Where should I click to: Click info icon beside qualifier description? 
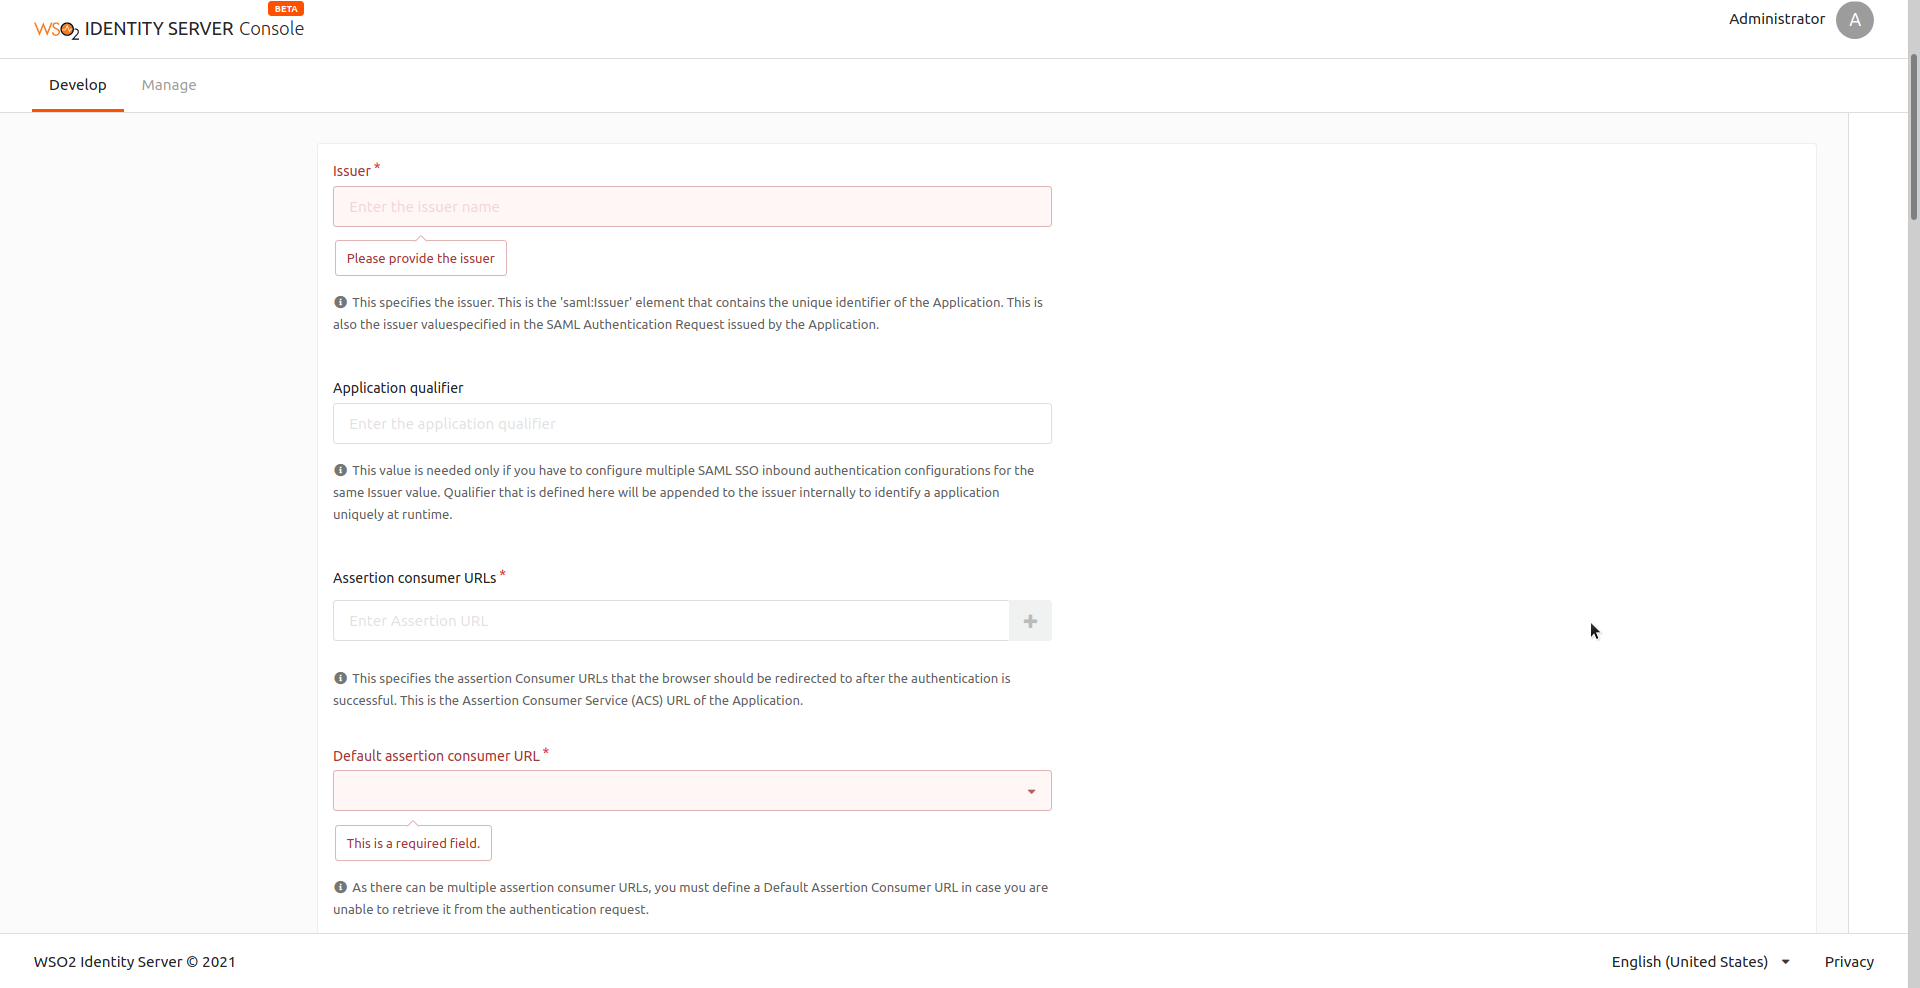340,470
